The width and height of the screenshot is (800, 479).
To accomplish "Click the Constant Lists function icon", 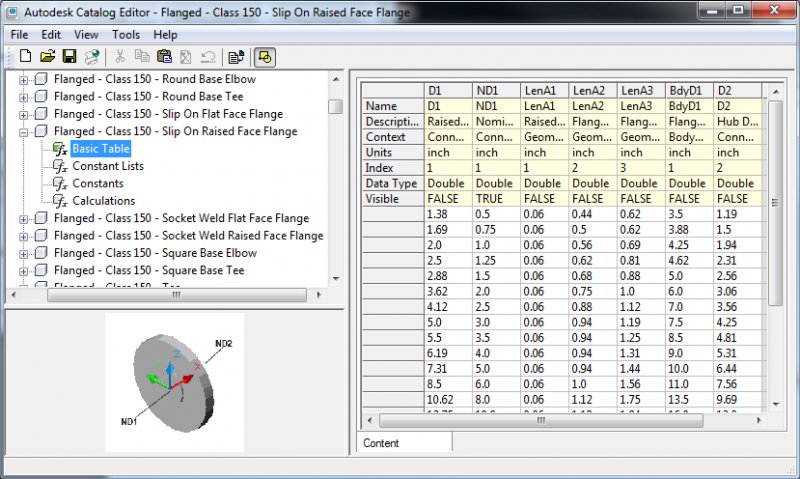I will coord(60,166).
